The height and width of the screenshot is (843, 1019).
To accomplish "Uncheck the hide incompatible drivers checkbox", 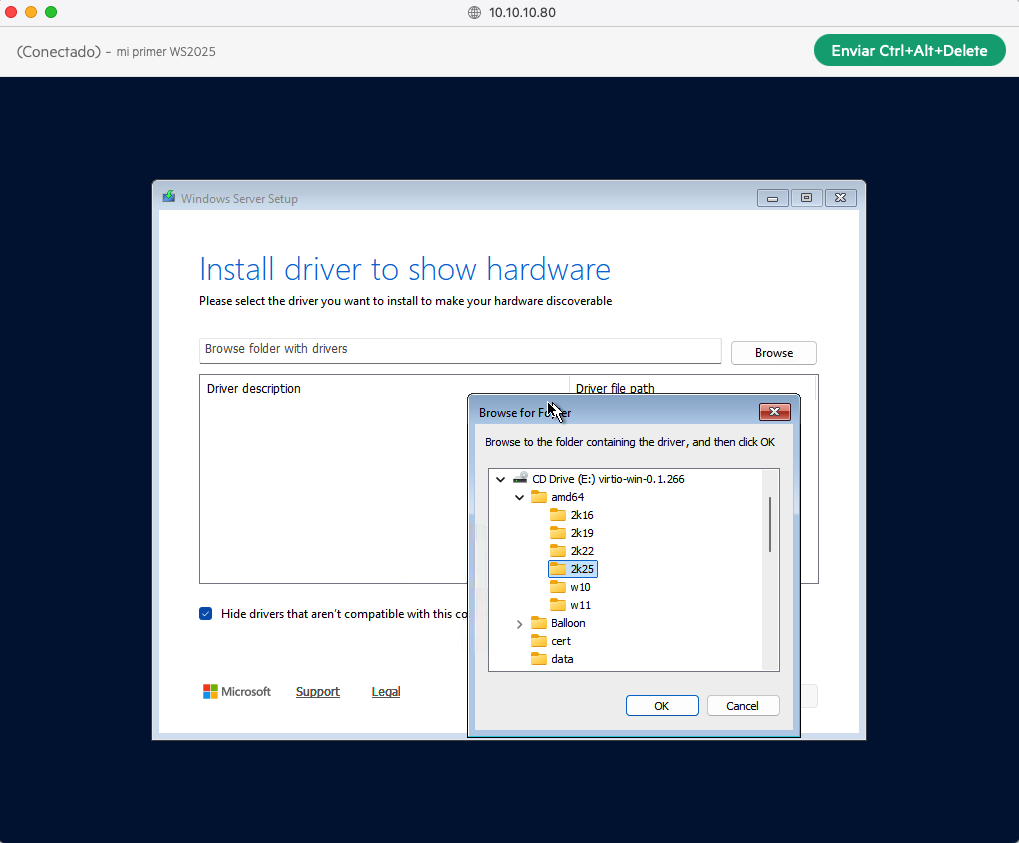I will point(205,613).
